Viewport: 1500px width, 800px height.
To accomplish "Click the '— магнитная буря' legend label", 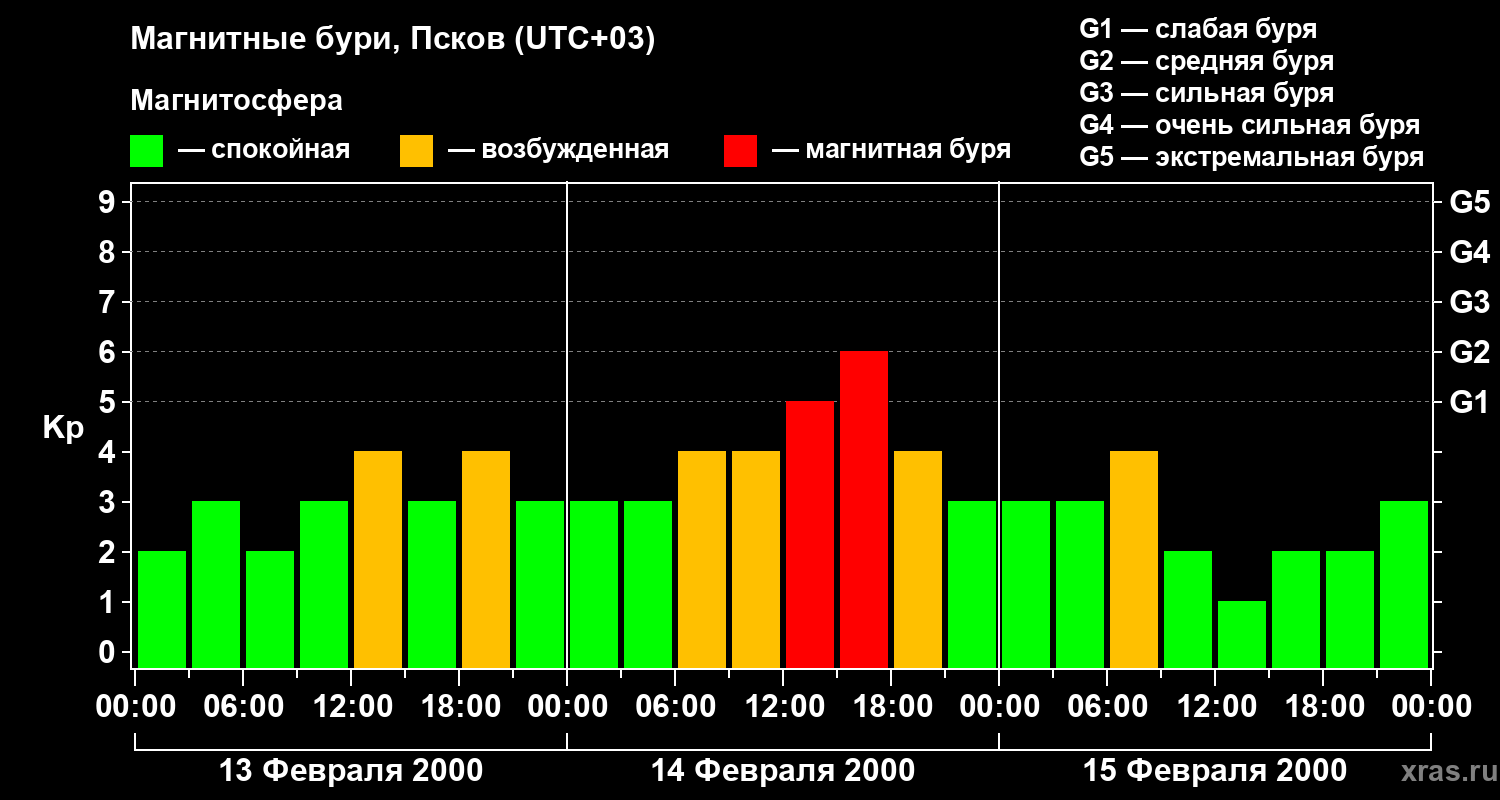I will [x=892, y=150].
